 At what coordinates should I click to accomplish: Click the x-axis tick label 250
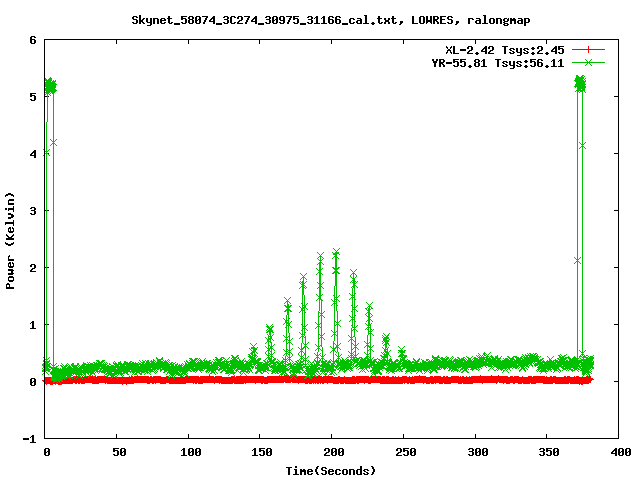click(406, 452)
